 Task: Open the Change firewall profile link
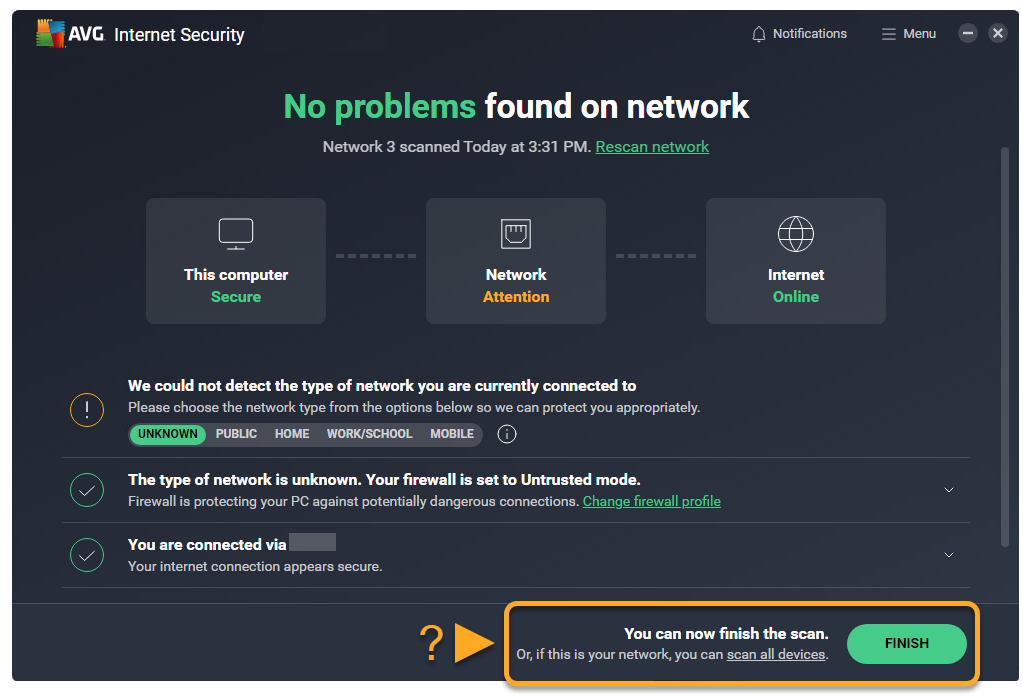[651, 501]
